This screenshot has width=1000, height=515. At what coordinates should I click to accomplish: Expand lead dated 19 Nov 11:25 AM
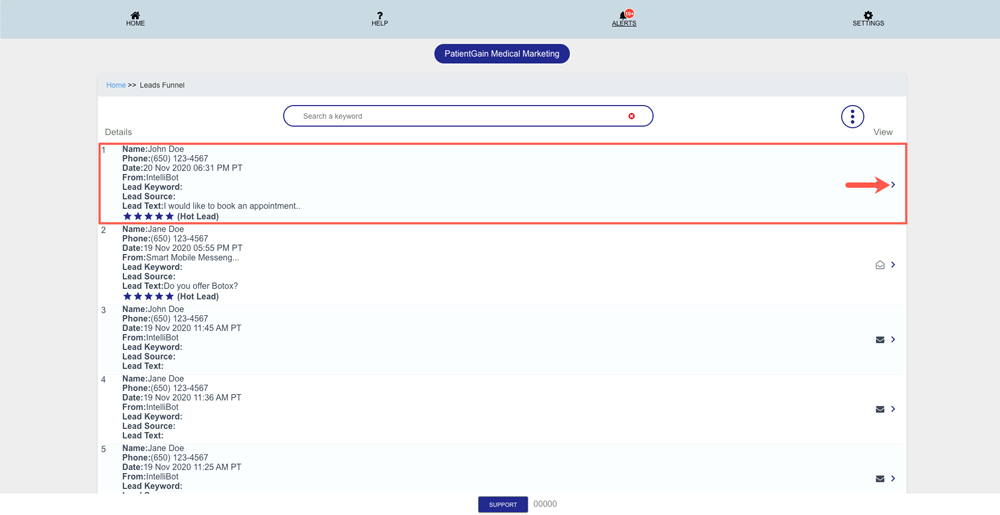point(893,479)
